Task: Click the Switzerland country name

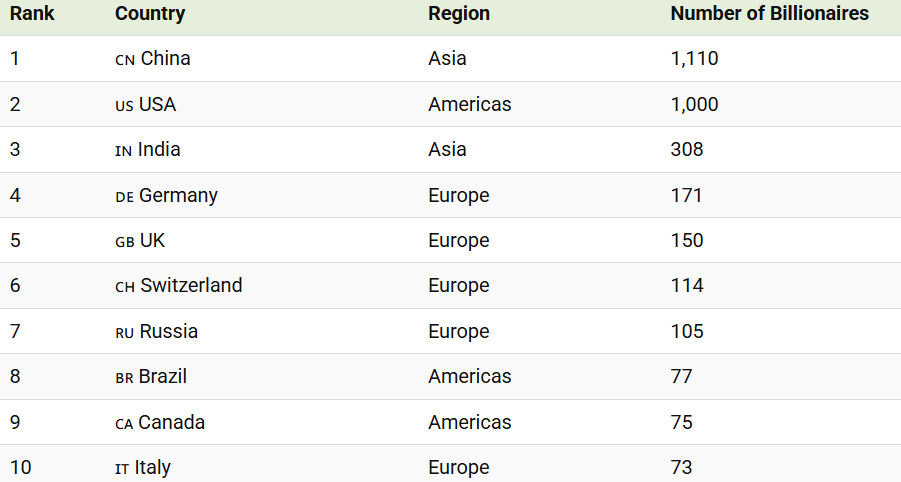Action: point(191,285)
